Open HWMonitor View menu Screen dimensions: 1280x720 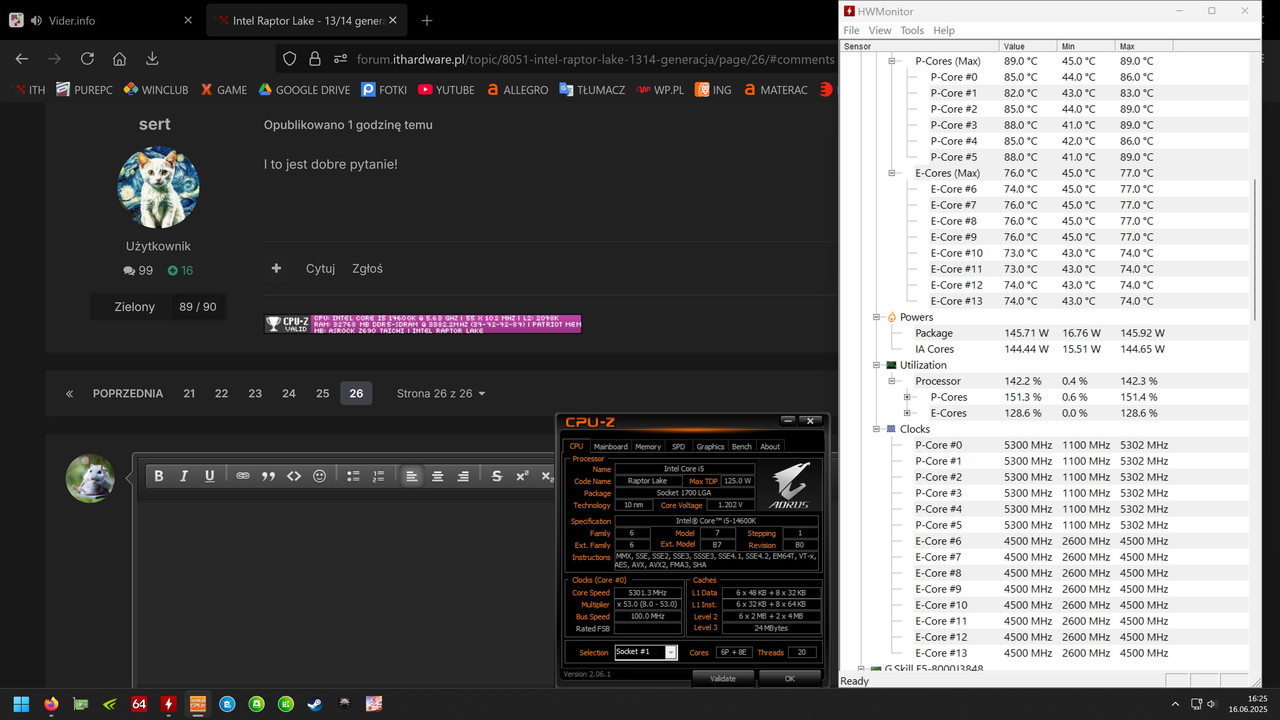(880, 31)
